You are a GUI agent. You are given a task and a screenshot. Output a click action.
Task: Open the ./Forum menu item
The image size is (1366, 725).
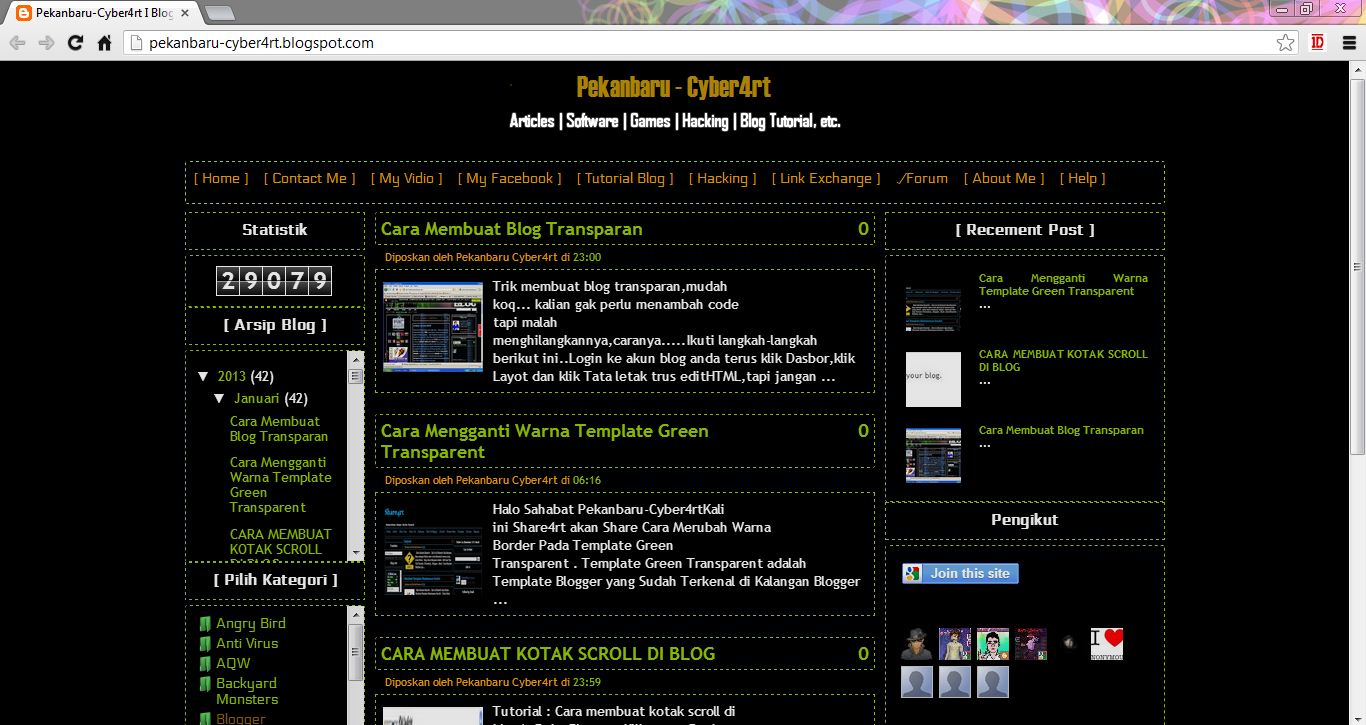[x=922, y=178]
